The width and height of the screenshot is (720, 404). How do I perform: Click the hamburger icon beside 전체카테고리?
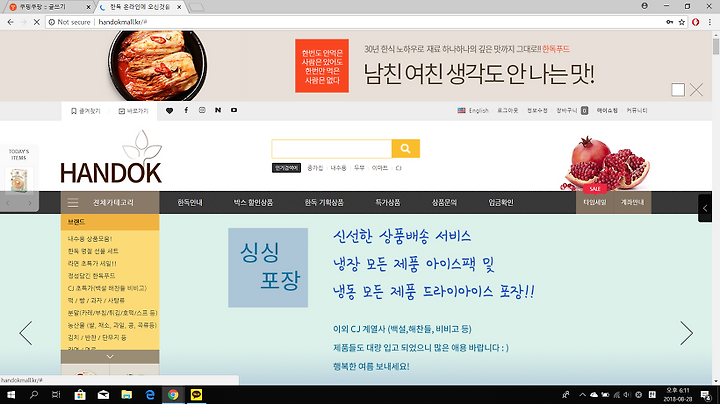tap(73, 202)
